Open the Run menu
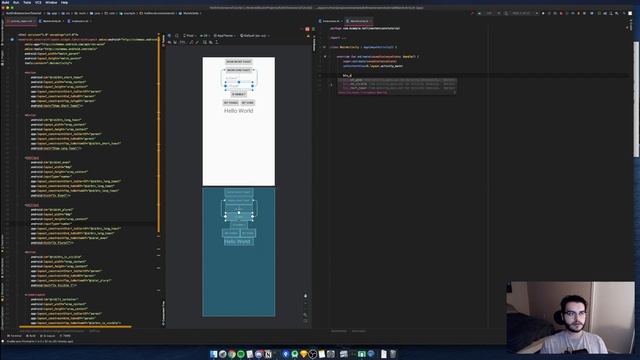This screenshot has height=360, width=640. pos(16,2)
